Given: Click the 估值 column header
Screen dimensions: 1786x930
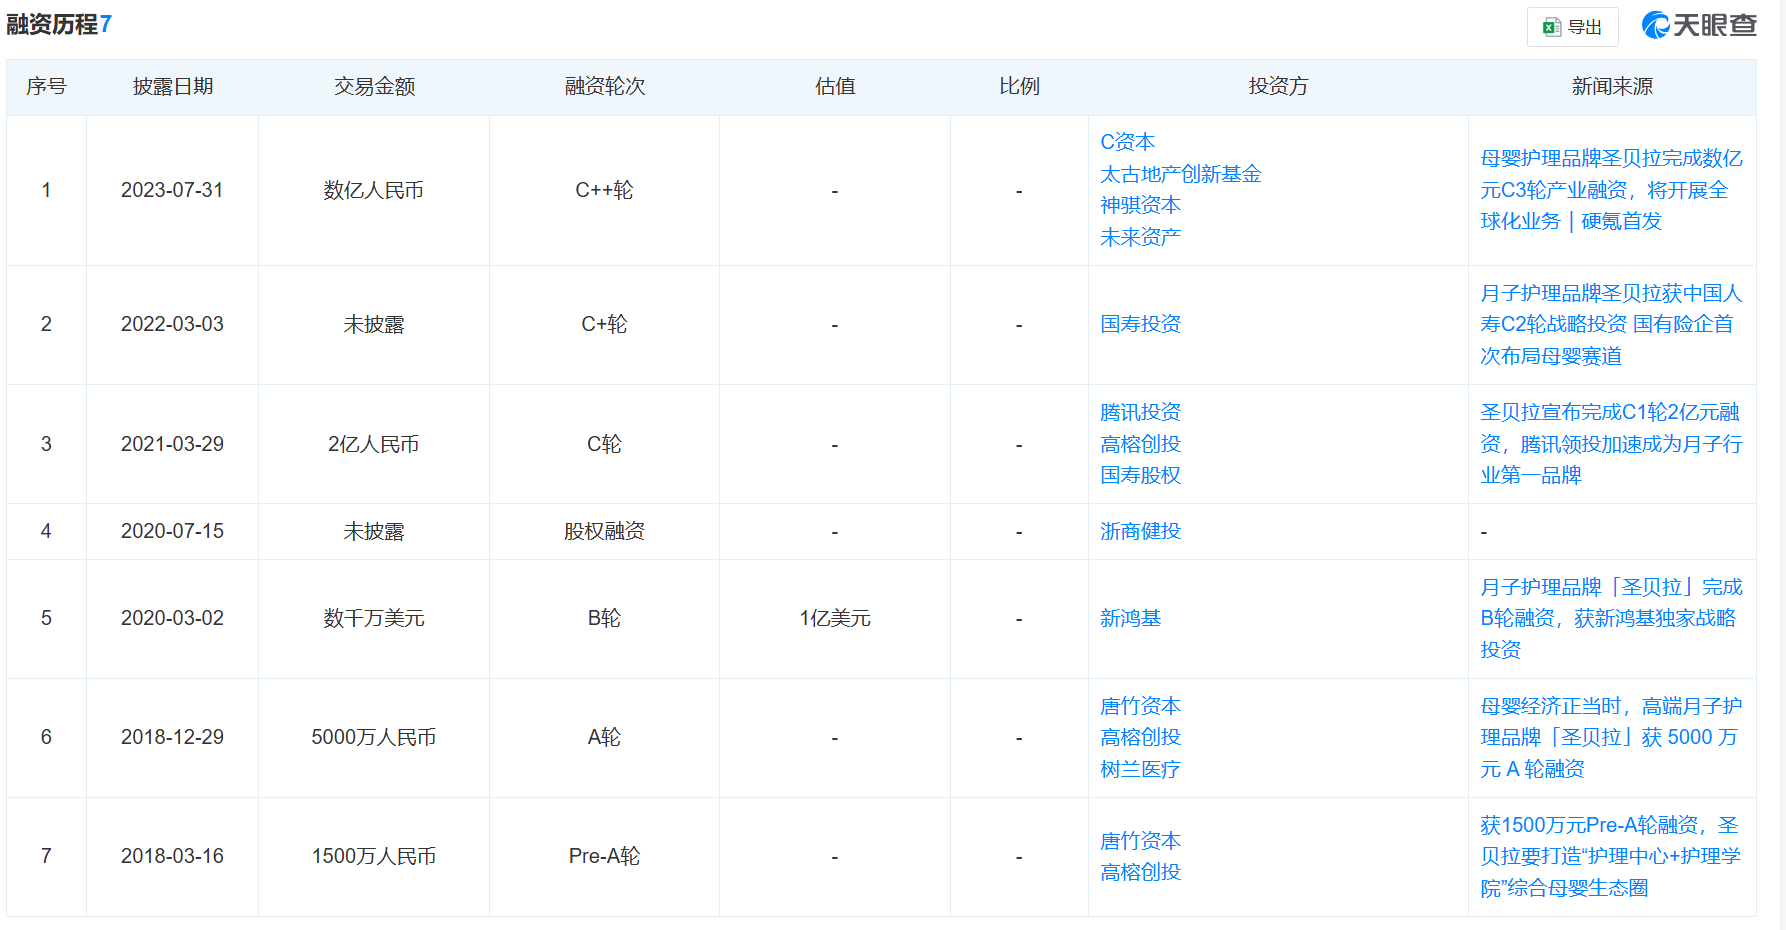Looking at the screenshot, I should (835, 87).
